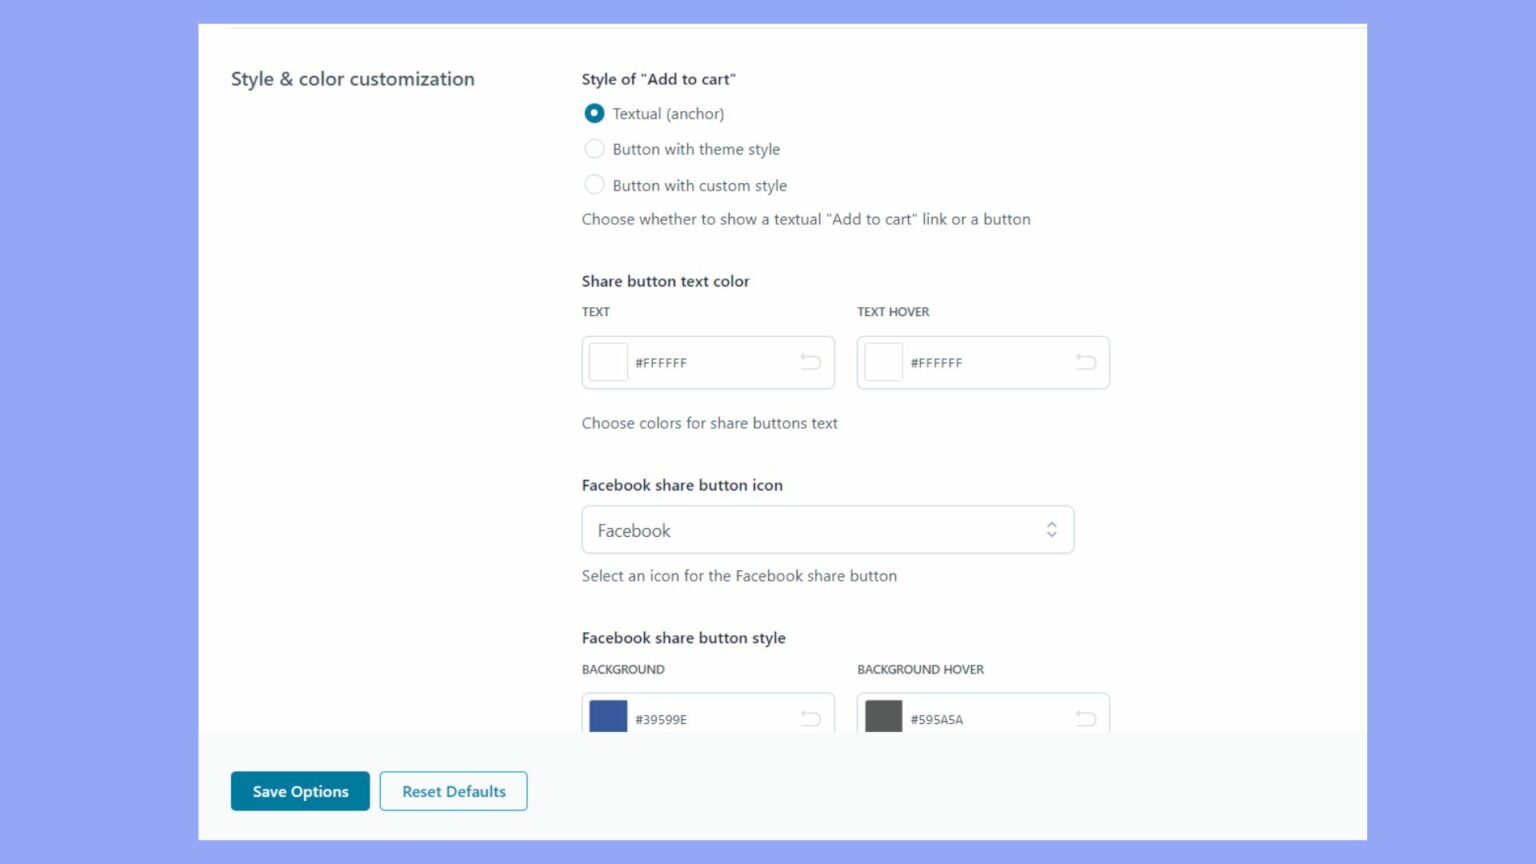This screenshot has width=1536, height=864.
Task: Open the BACKGROUND HOVER color swatch
Action: click(x=882, y=718)
